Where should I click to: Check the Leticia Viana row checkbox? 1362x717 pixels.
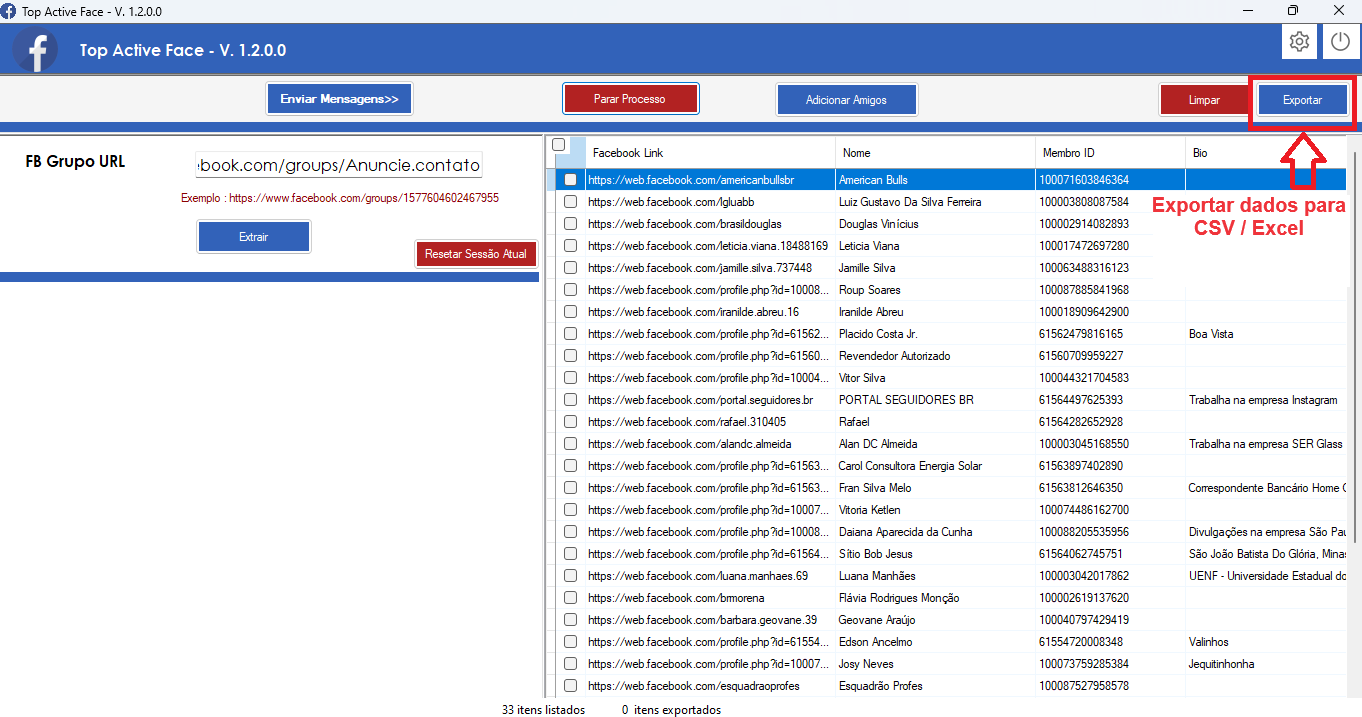point(570,246)
